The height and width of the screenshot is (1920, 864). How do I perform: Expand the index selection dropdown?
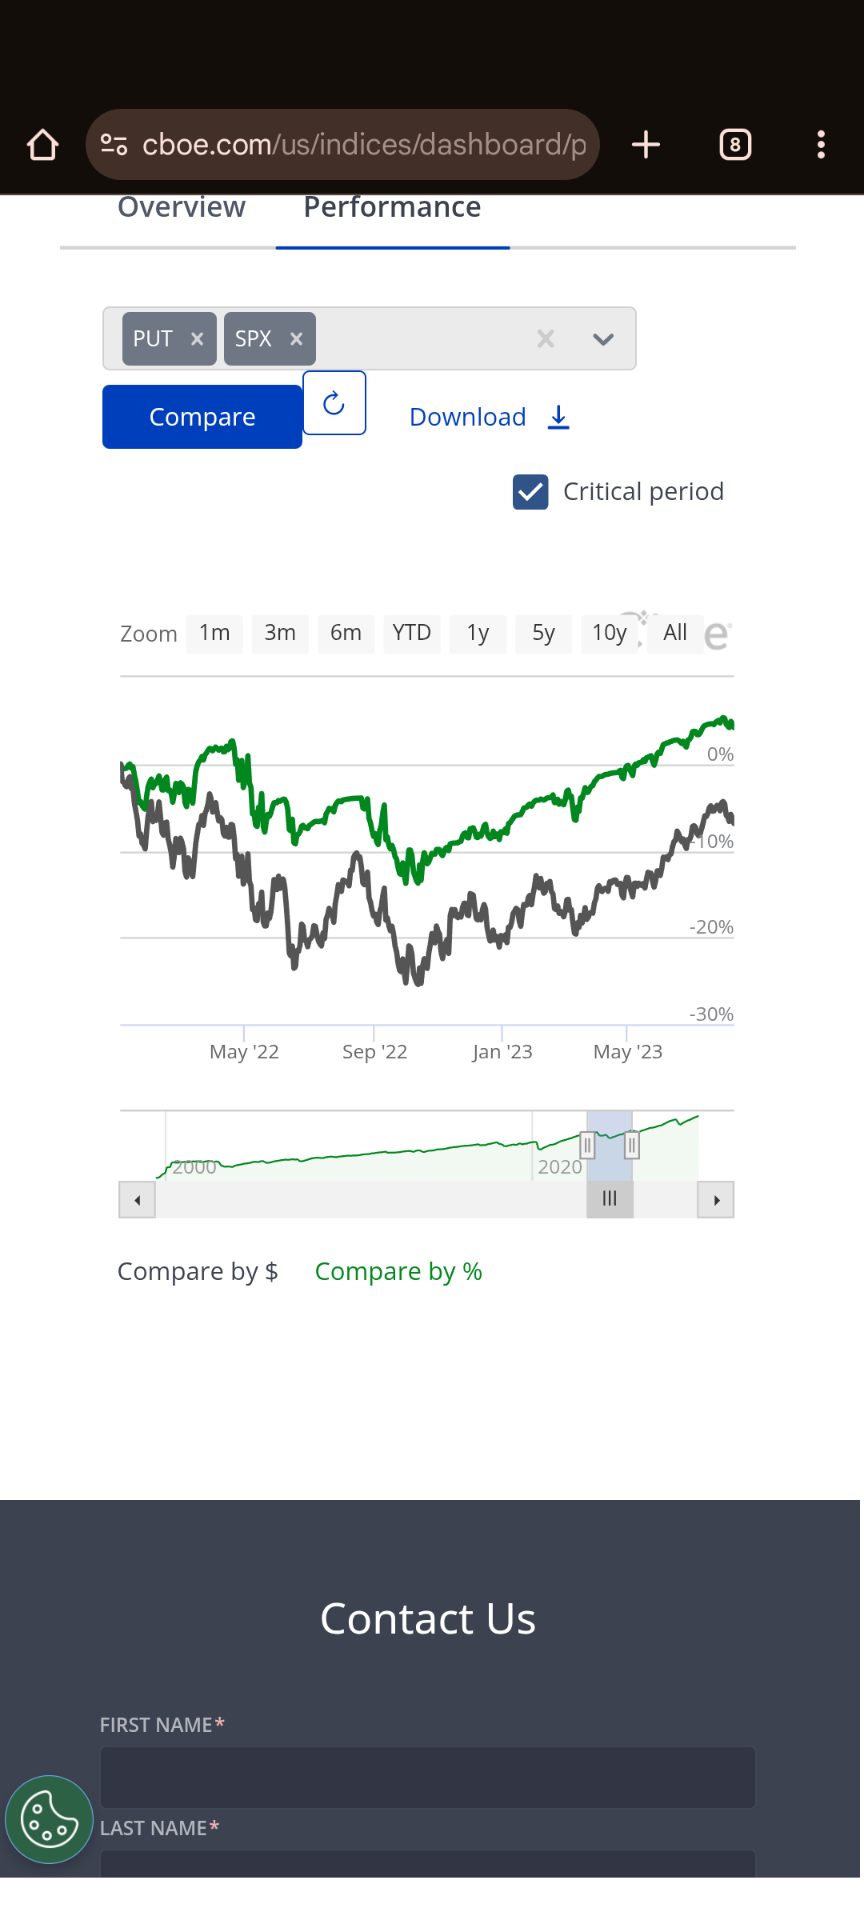(x=603, y=339)
